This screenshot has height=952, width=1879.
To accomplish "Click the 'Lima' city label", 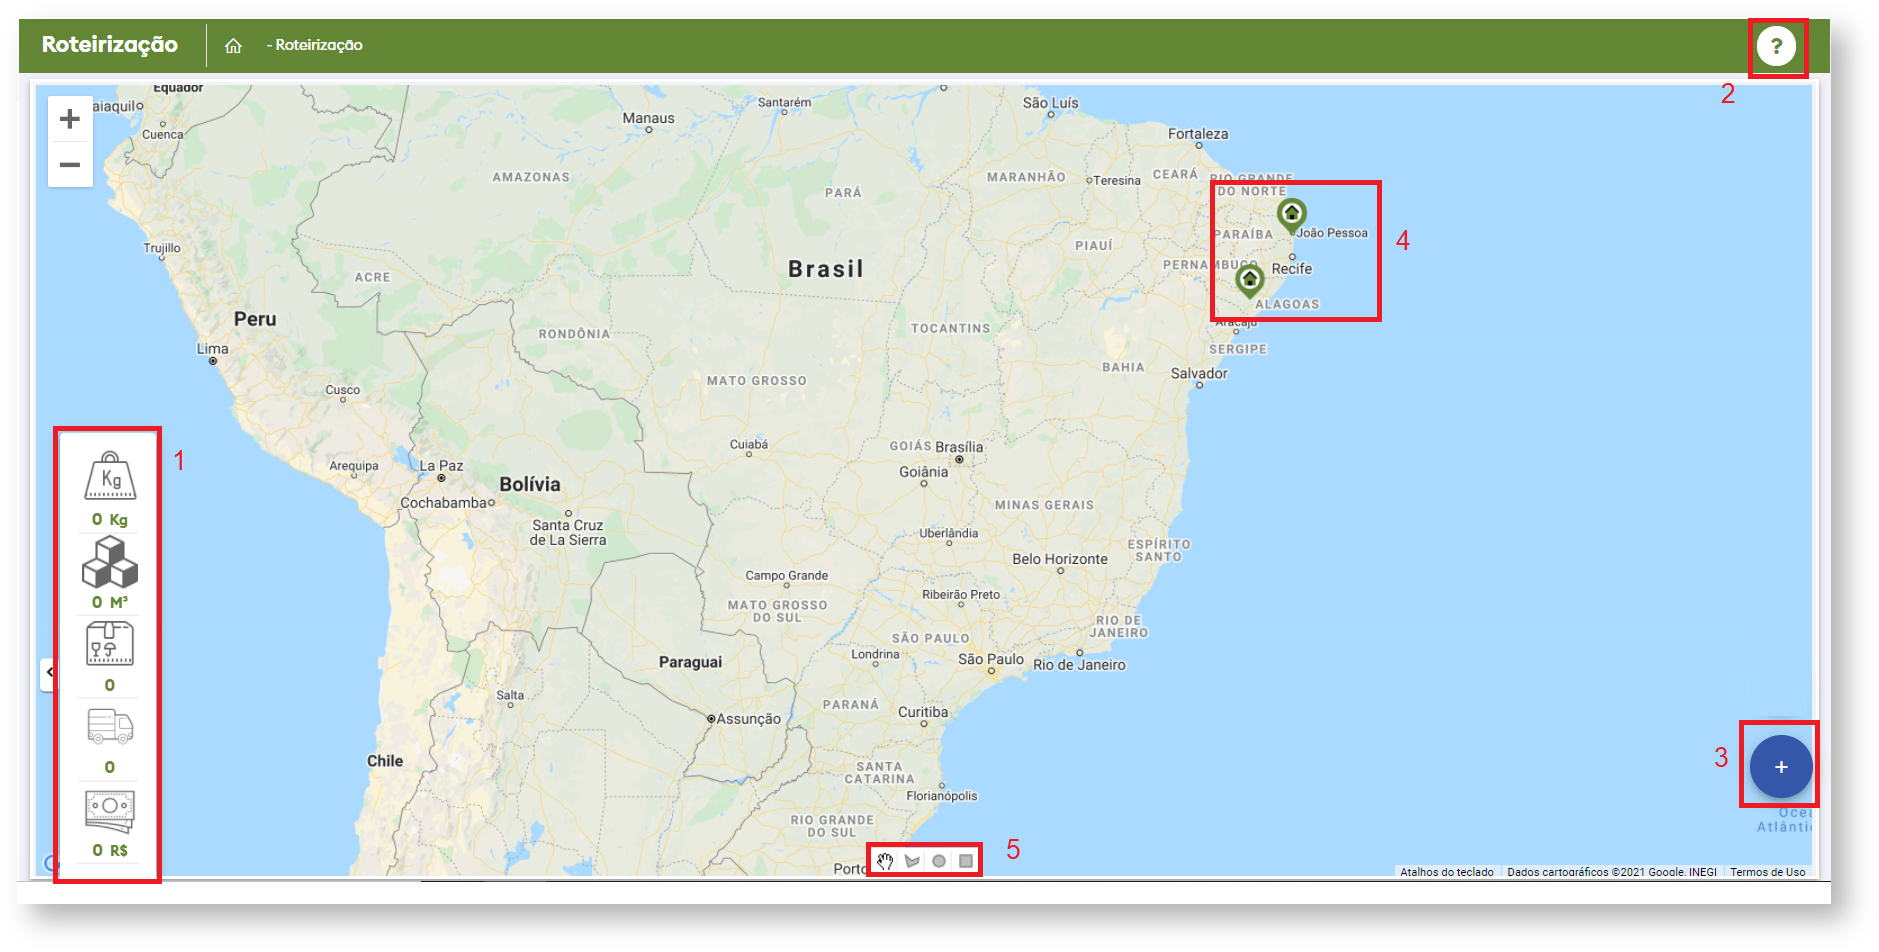I will (x=213, y=349).
